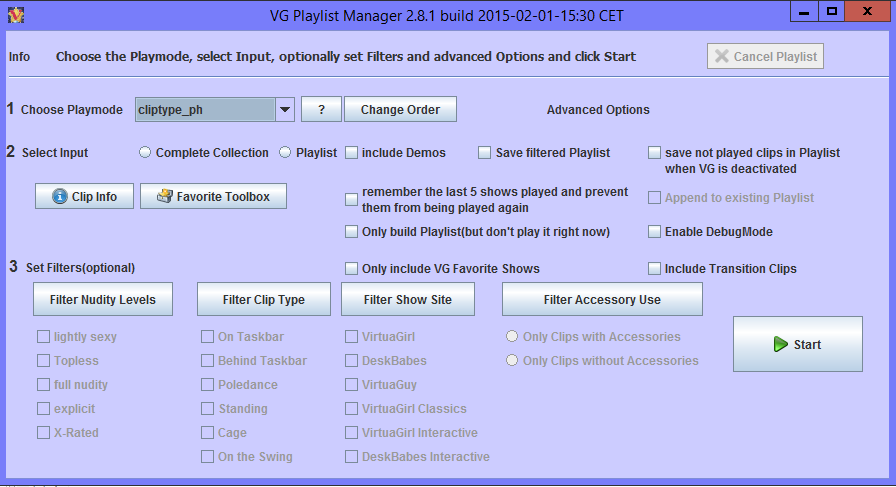Maximize the Playlist Manager window
This screenshot has width=896, height=487.
(x=831, y=12)
